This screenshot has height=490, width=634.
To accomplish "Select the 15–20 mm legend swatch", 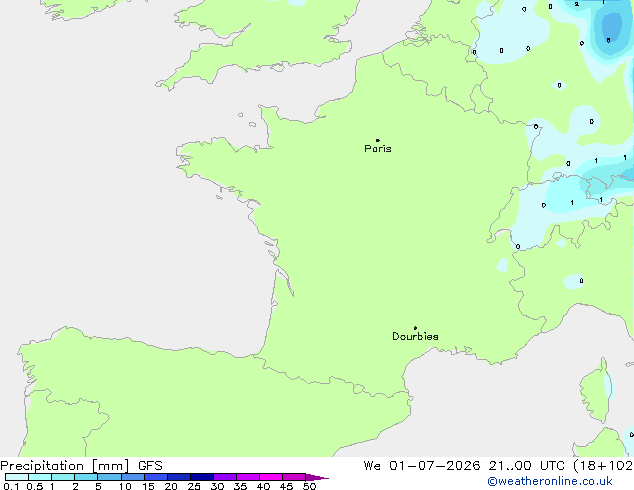I will (156, 477).
